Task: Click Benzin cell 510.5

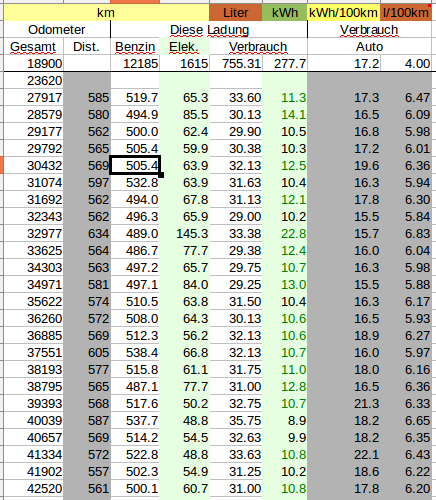Action: click(135, 302)
